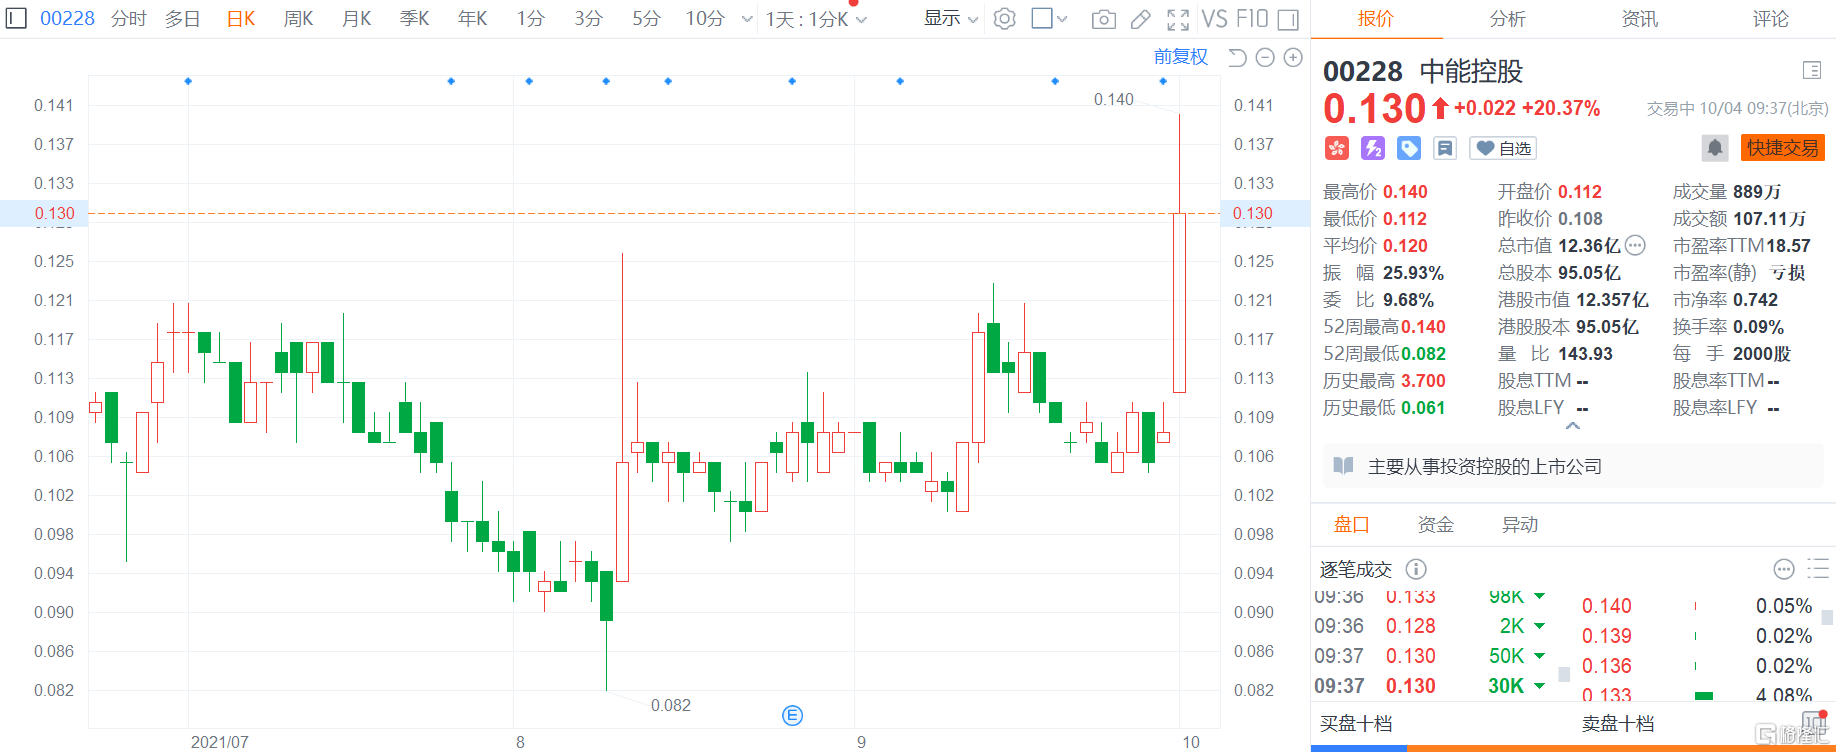Toggle right side panel visibility
This screenshot has height=752, width=1837.
1288,19
